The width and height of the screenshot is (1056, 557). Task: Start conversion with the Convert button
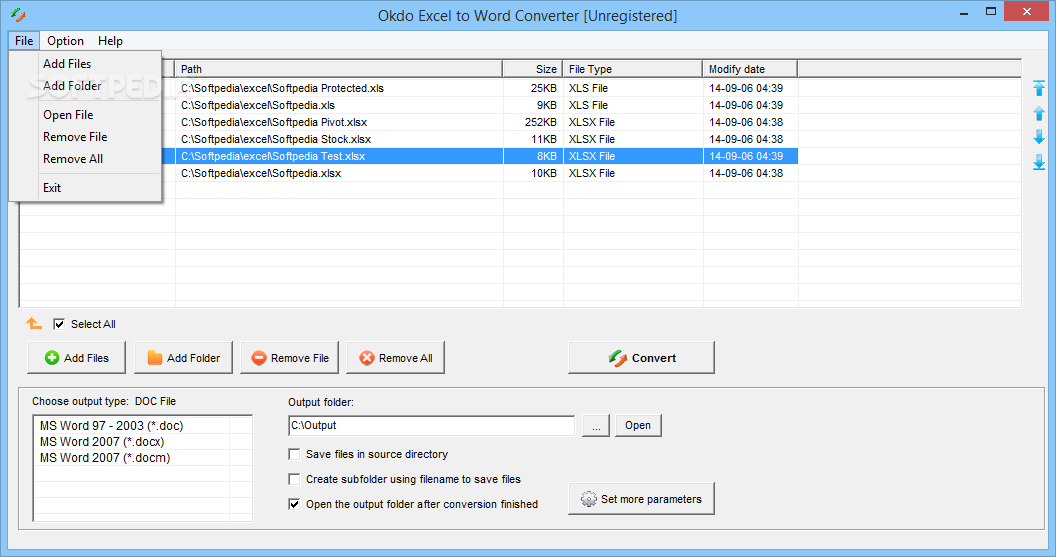641,358
